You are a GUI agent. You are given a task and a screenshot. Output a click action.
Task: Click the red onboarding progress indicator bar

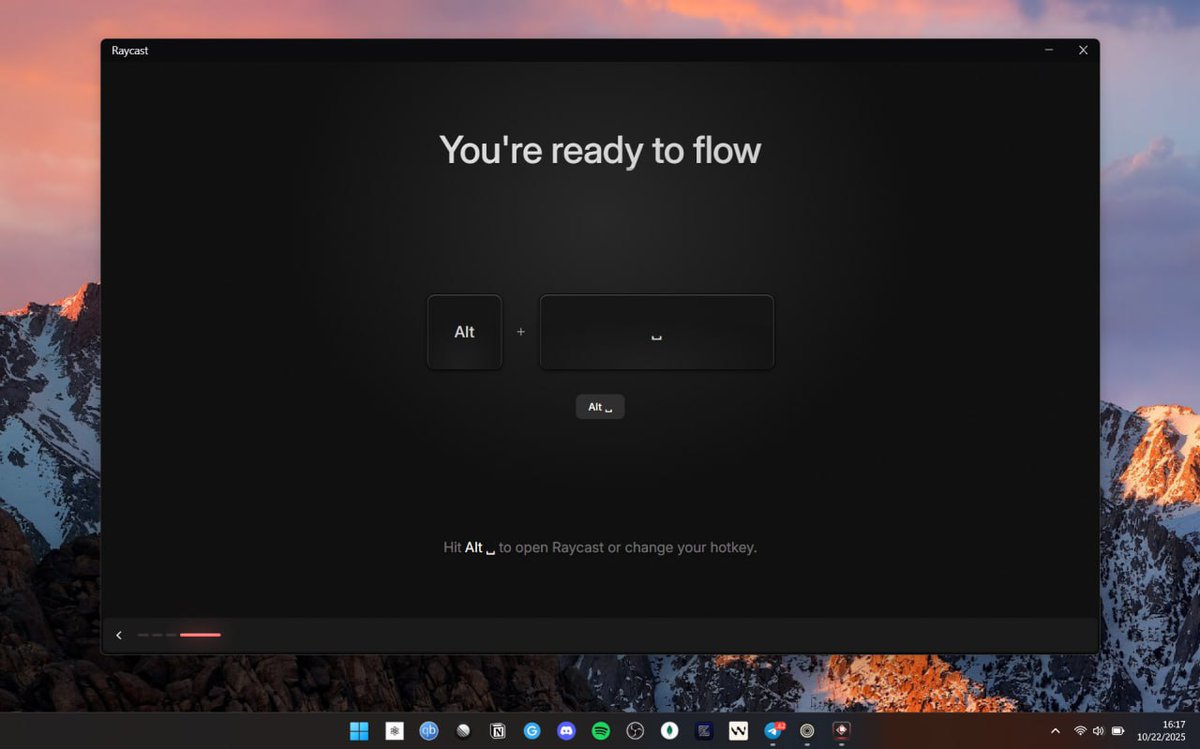click(200, 635)
